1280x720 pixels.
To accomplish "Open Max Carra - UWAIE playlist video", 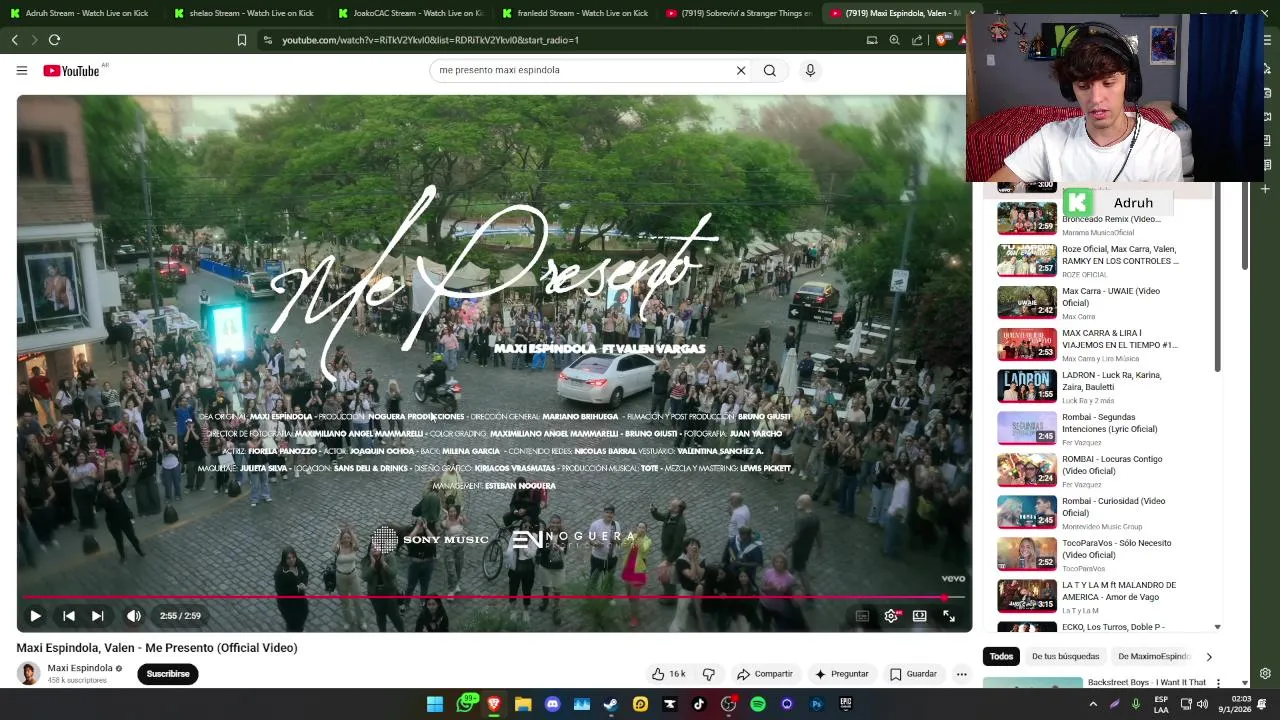I will (x=1090, y=303).
